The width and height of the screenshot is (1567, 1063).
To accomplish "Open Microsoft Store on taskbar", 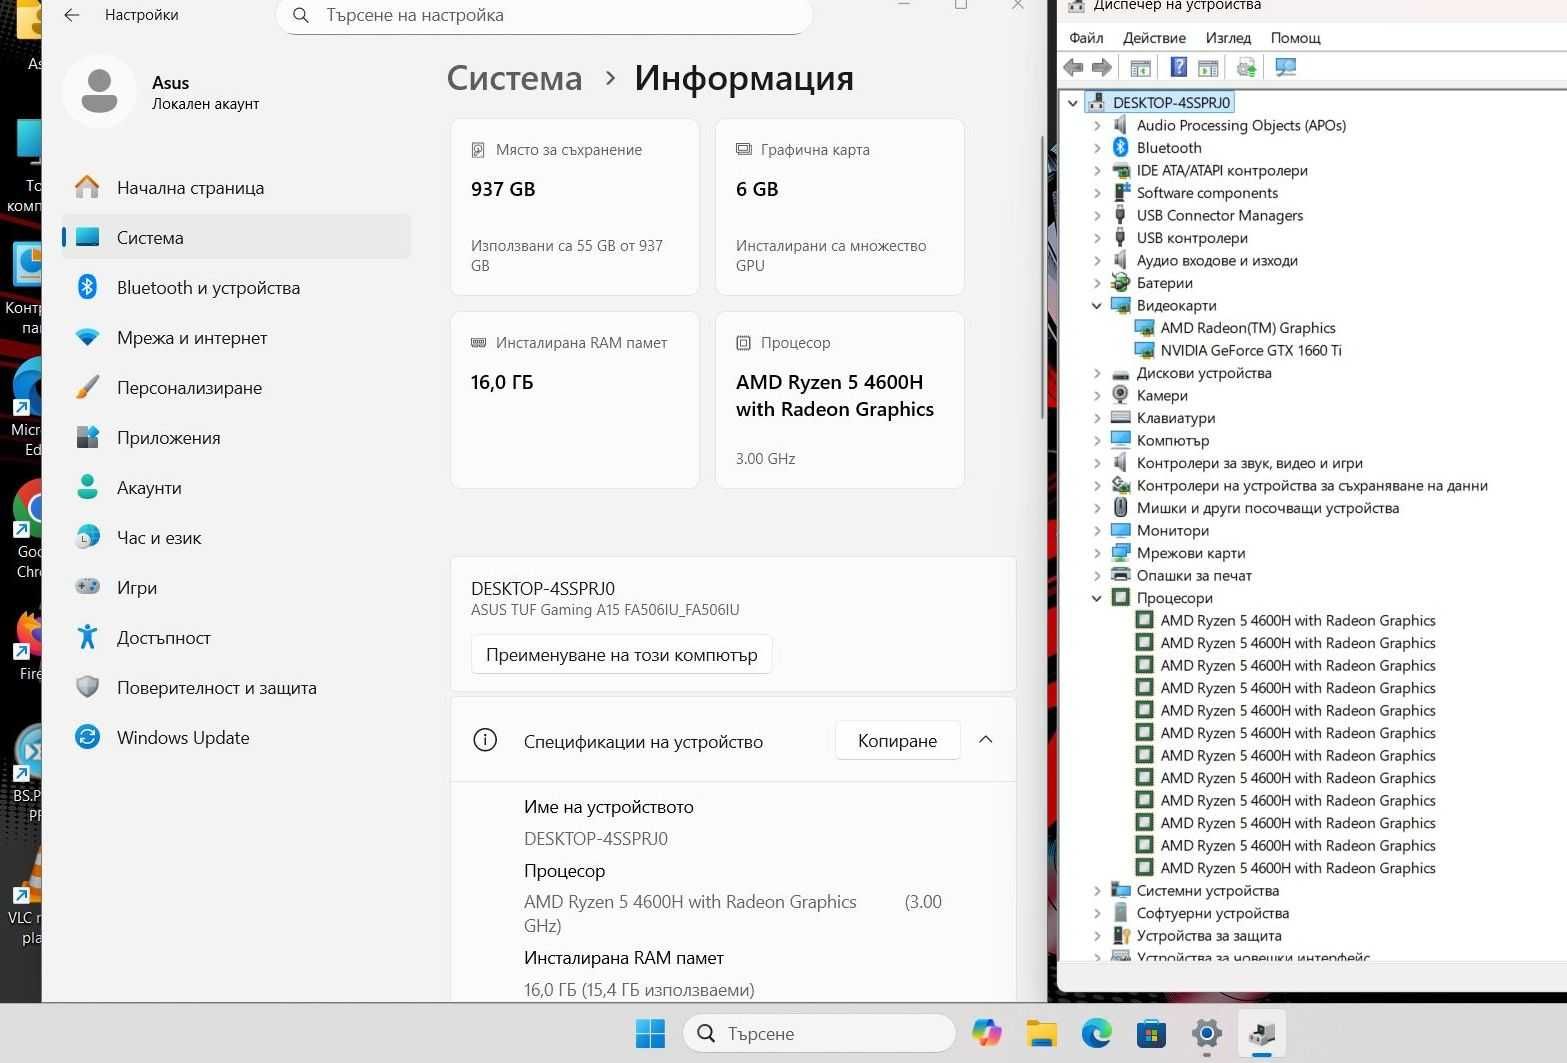I will click(1152, 1033).
